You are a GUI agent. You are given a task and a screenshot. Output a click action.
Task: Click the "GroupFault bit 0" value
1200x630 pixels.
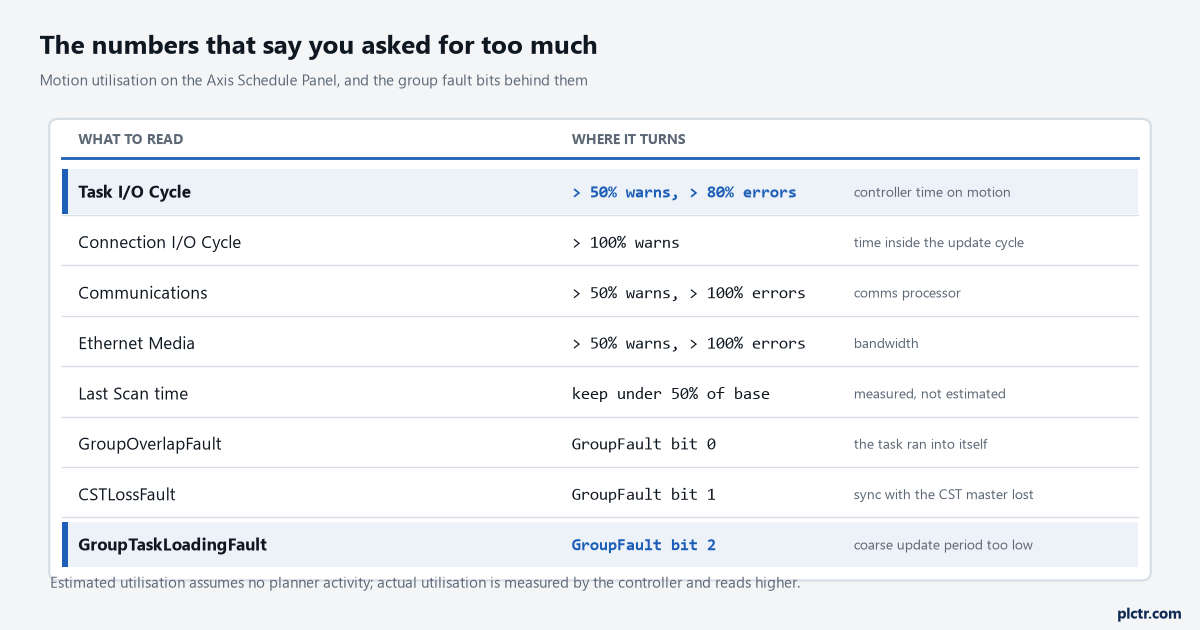tap(644, 444)
